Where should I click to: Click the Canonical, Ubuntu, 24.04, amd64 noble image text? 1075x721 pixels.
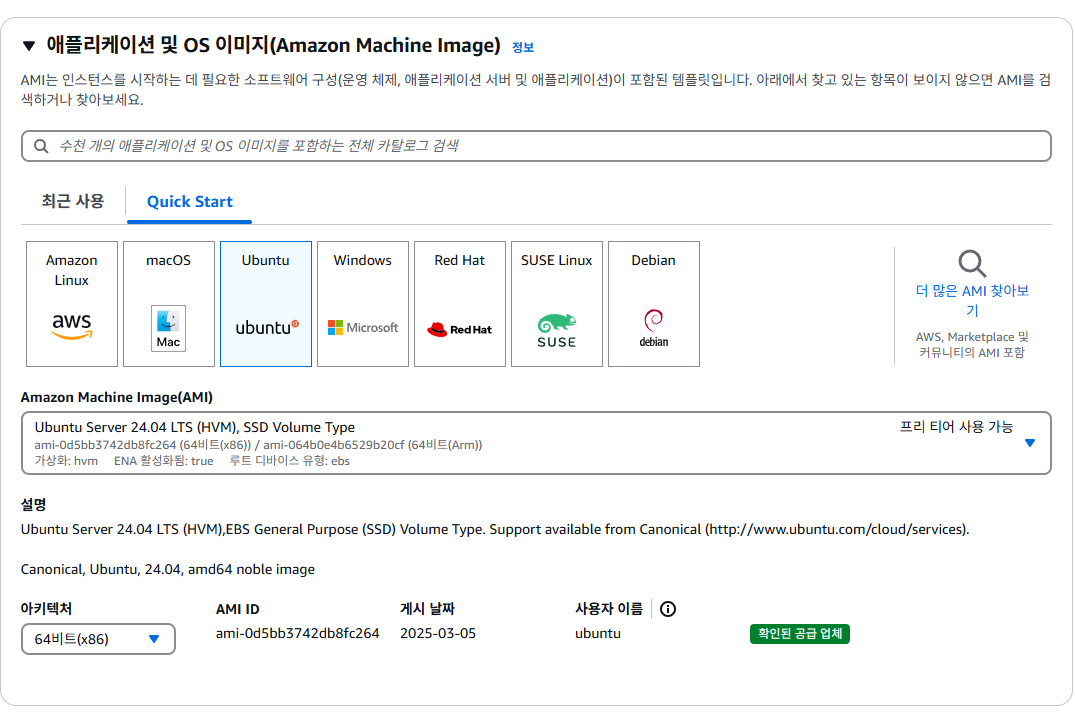[x=168, y=570]
